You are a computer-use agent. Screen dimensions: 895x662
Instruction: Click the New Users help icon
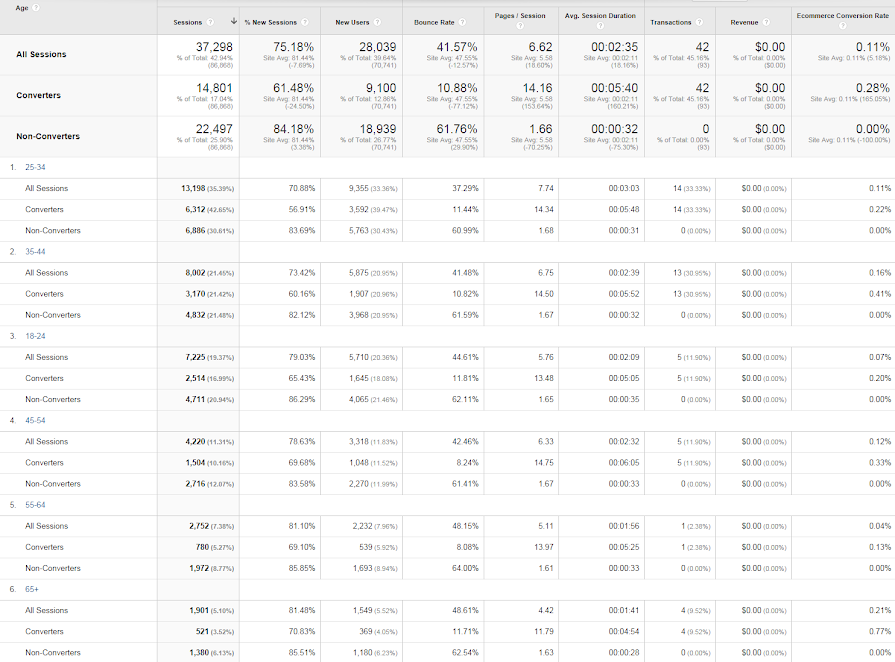[377, 22]
